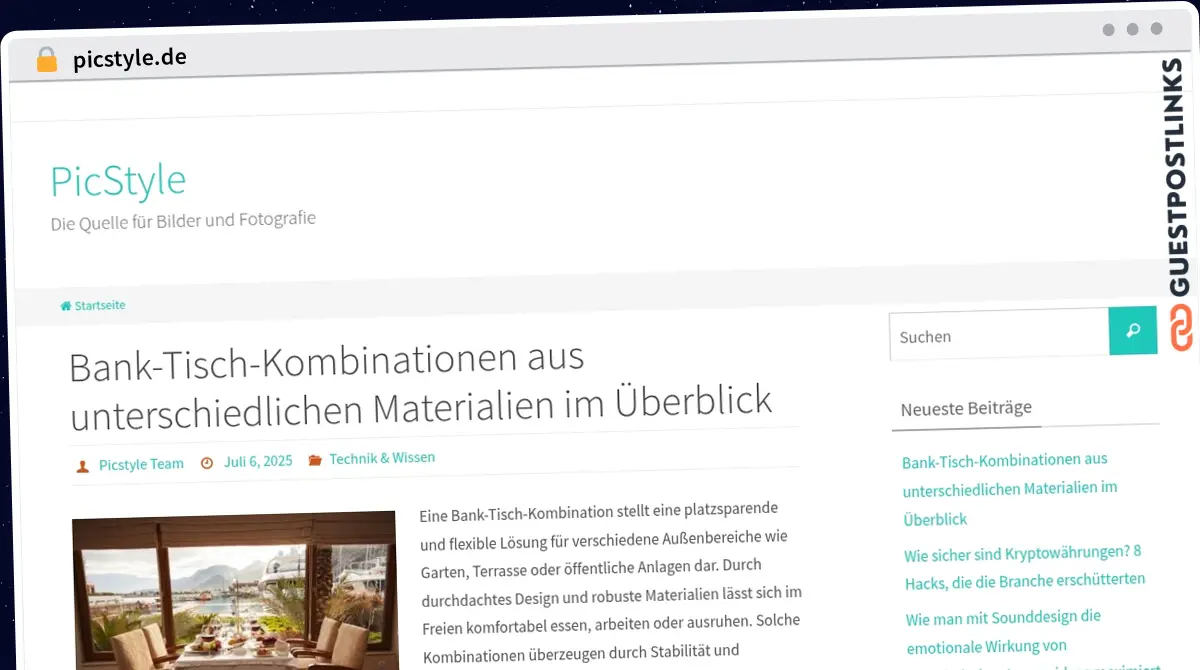
Task: Click the author person icon
Action: pos(82,465)
